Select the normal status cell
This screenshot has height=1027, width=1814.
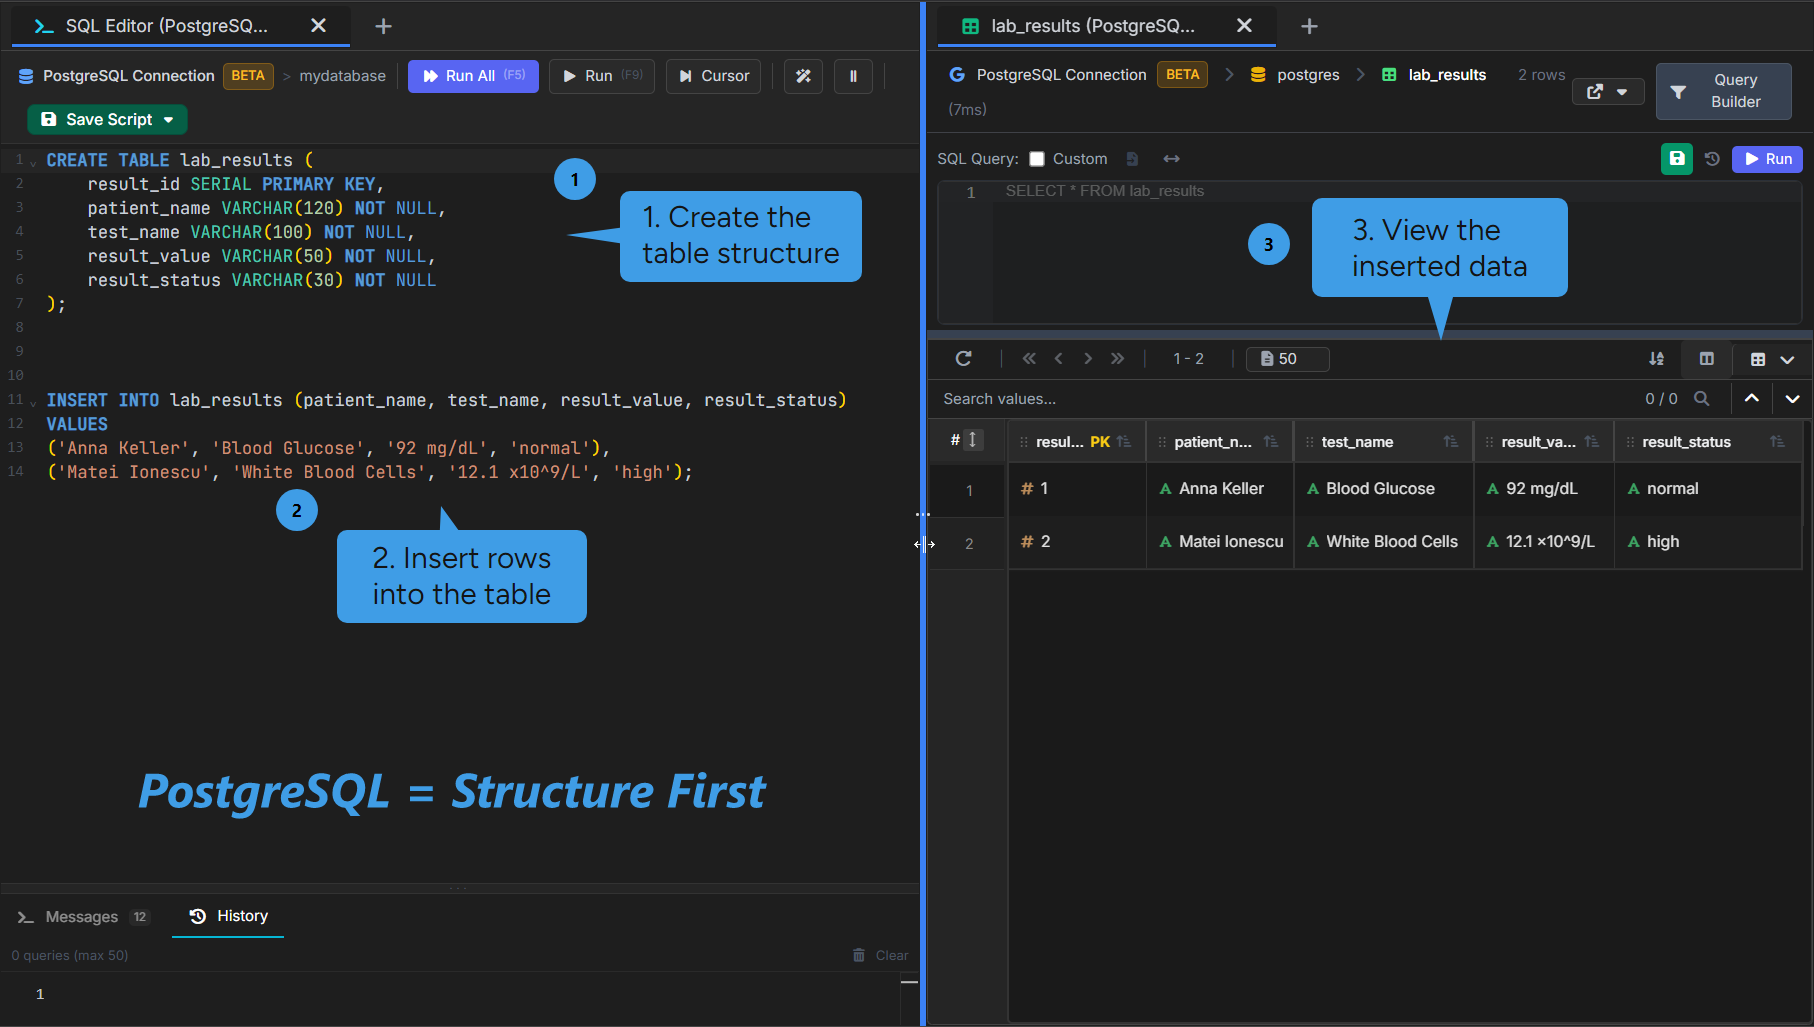pyautogui.click(x=1708, y=489)
